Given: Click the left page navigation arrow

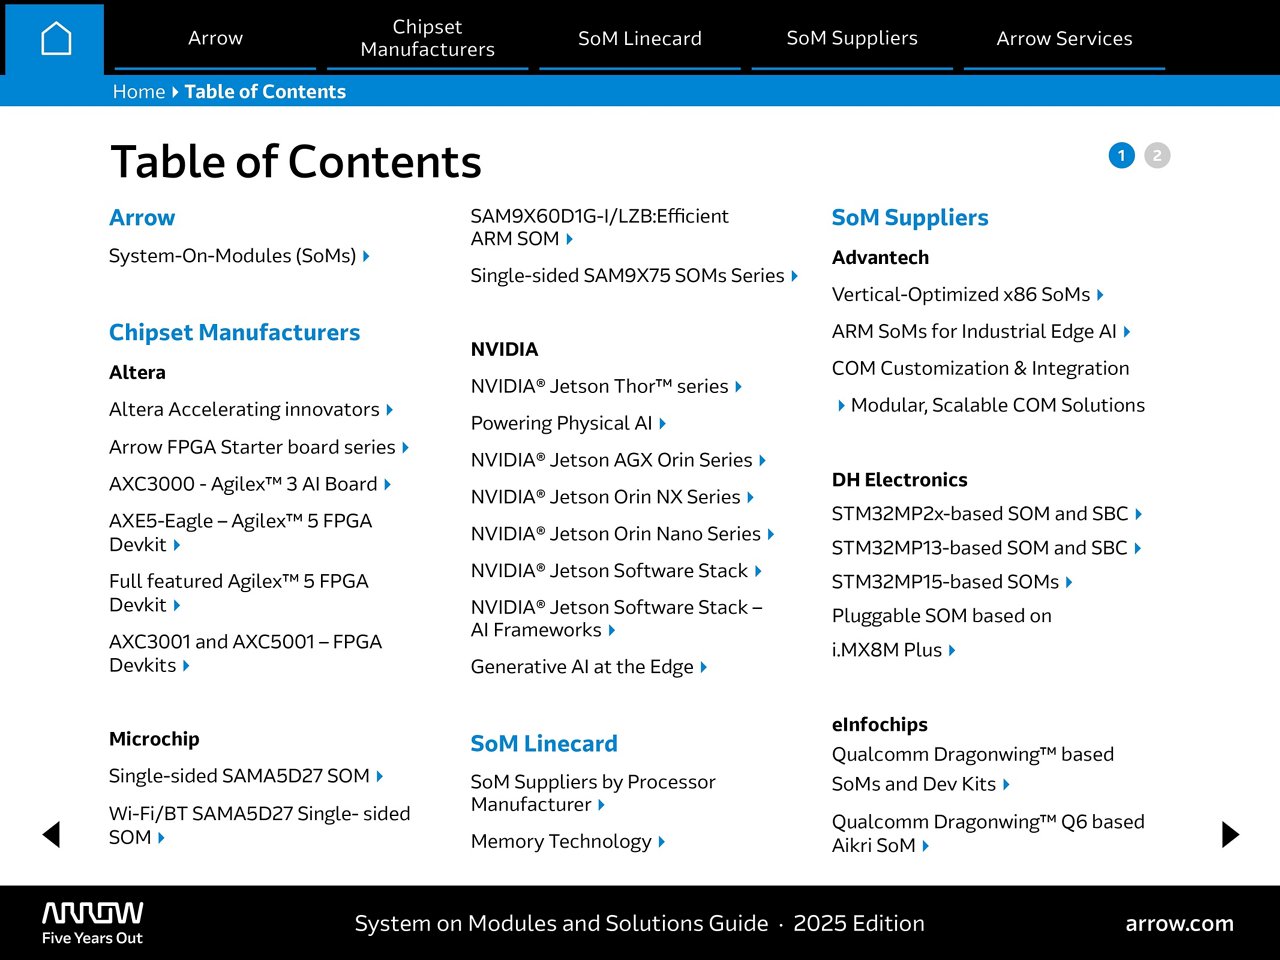Looking at the screenshot, I should (x=50, y=834).
